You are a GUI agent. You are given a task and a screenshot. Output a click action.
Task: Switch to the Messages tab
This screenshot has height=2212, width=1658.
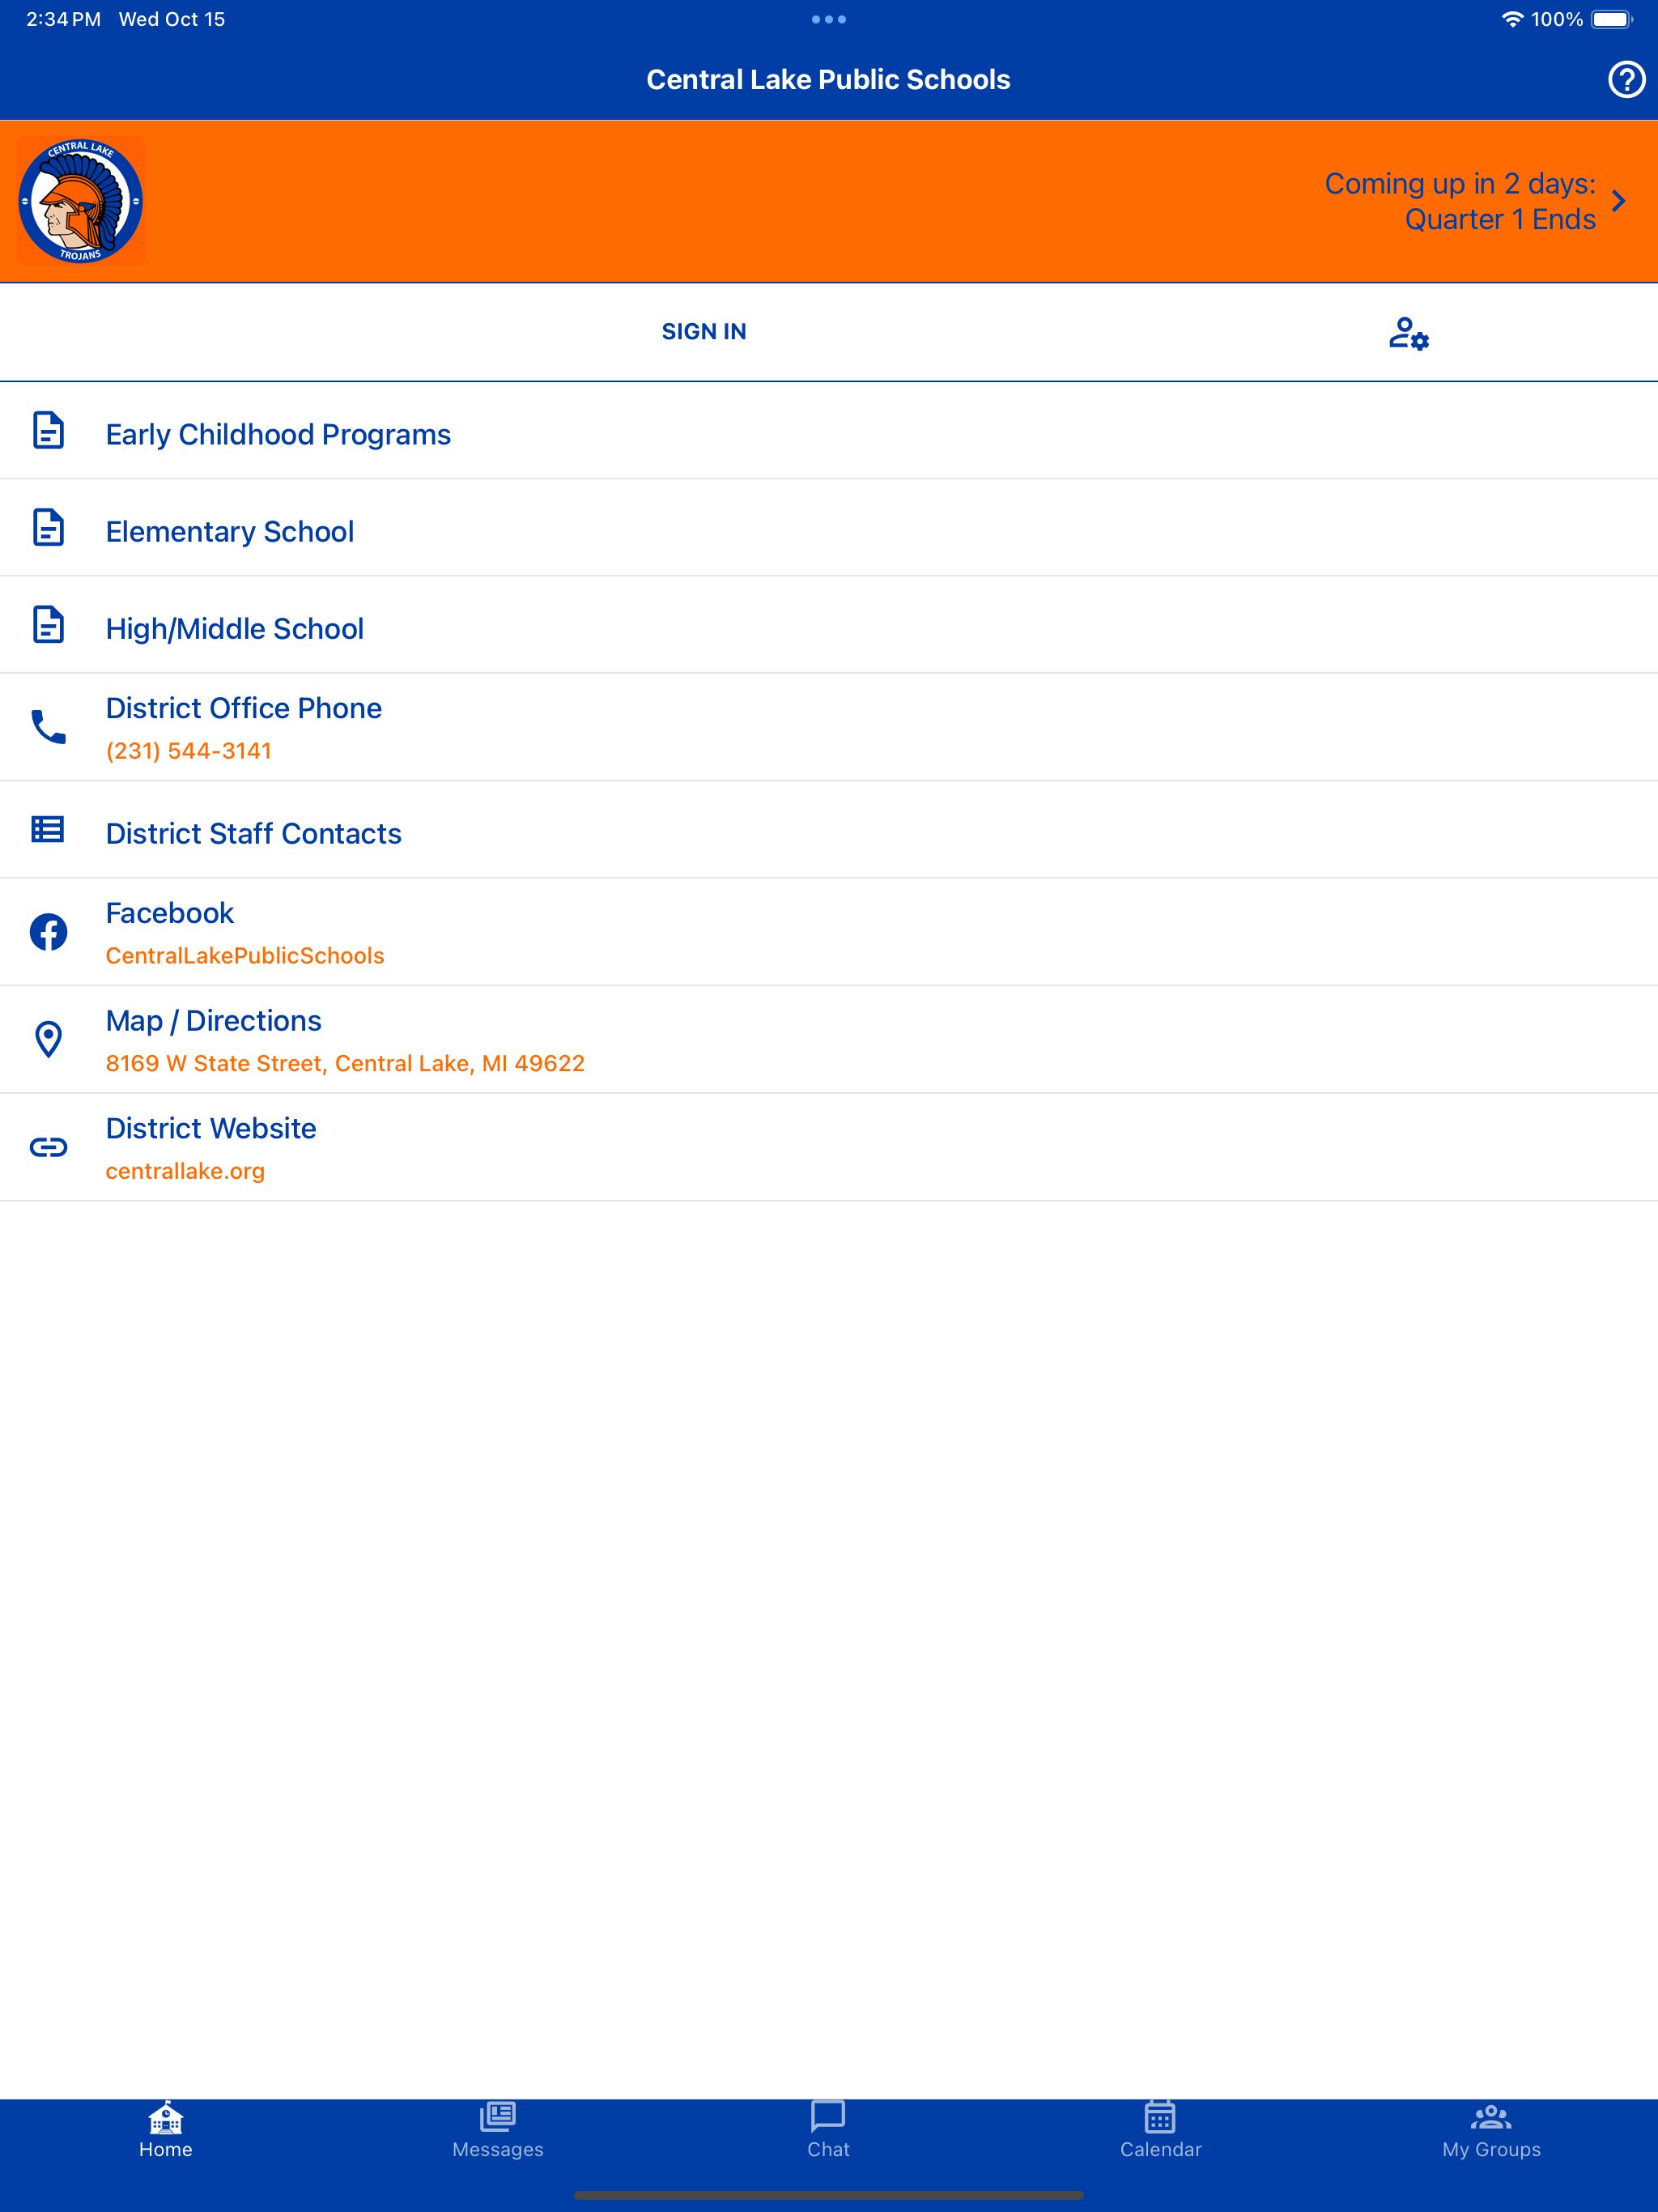[498, 2131]
